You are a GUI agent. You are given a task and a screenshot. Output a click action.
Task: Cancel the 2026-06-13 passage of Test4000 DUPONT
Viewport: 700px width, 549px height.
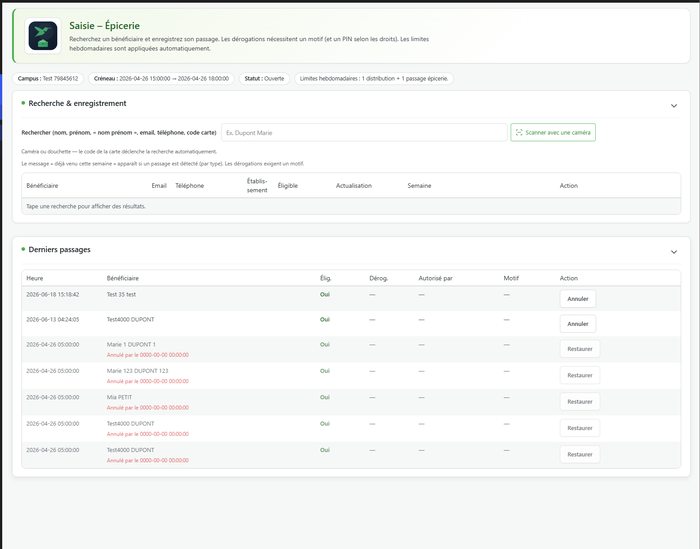click(578, 324)
